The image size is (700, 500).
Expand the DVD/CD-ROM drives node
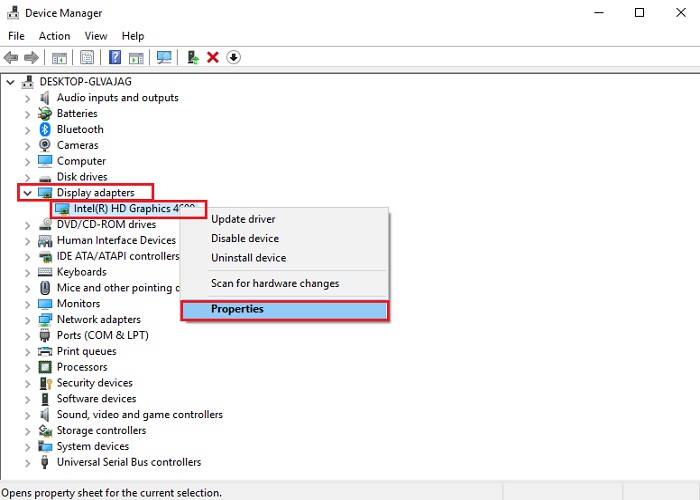[x=28, y=225]
